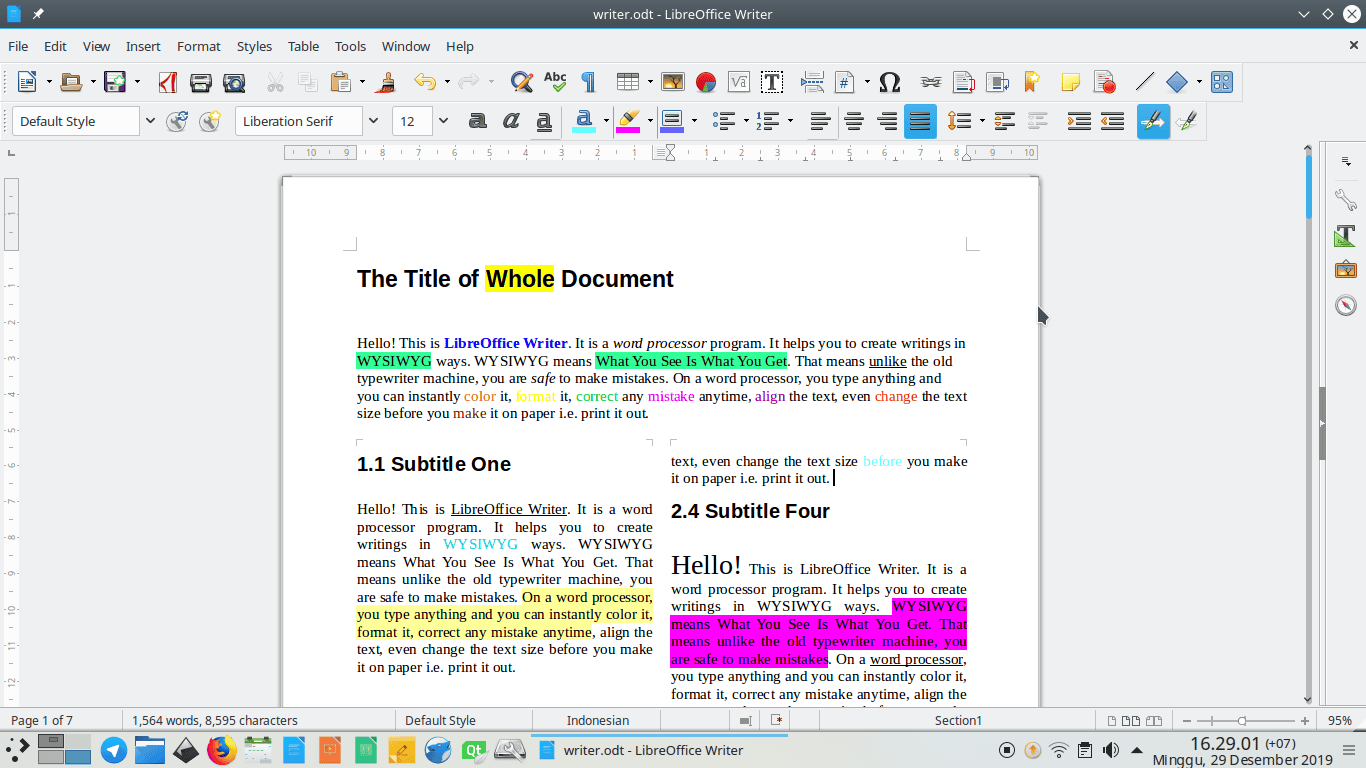Click 'Default Style' in status bar

point(440,720)
